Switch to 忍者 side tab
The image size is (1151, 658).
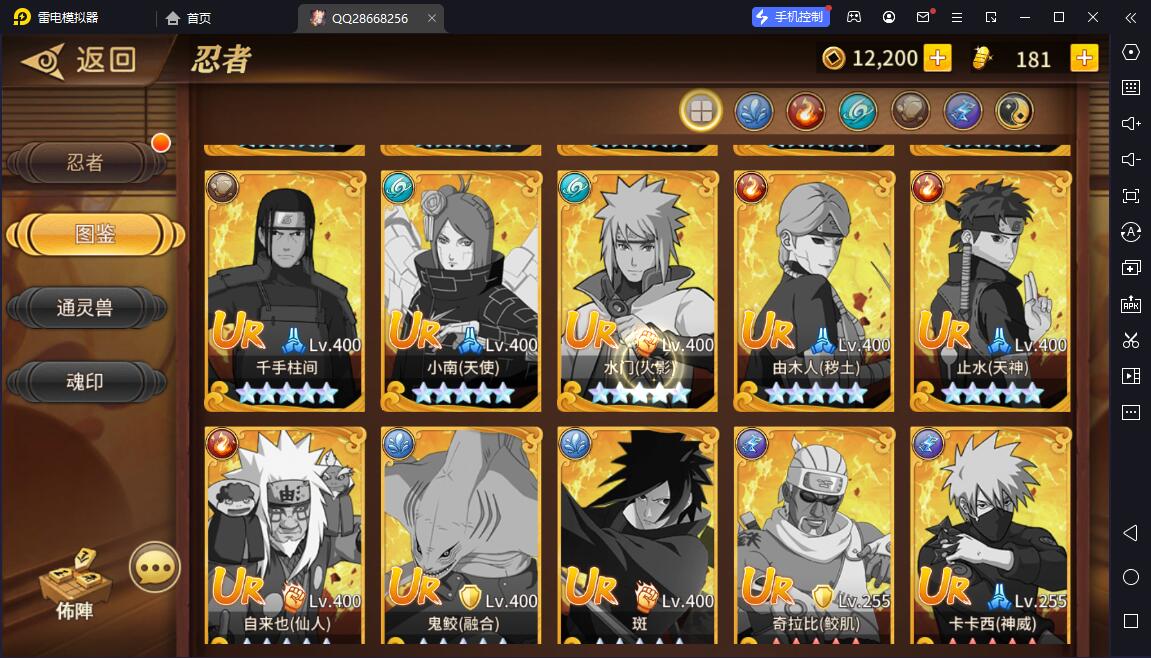click(86, 162)
